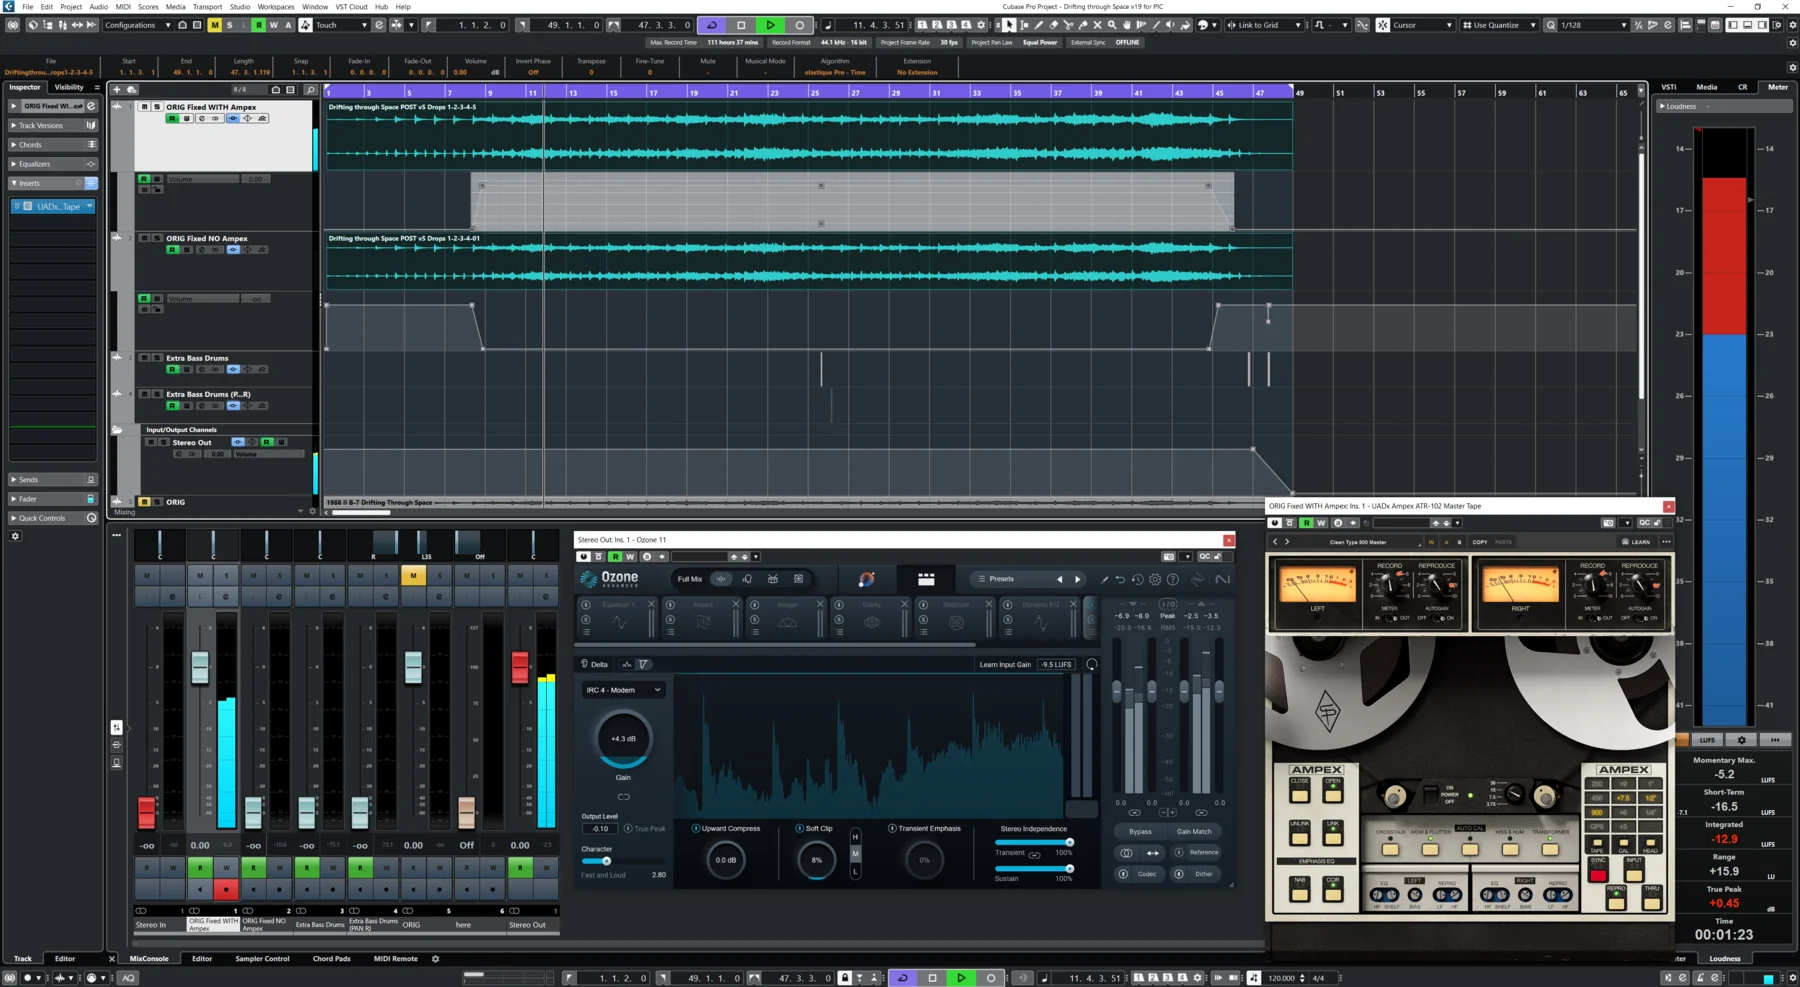Screen dimensions: 1800x987
Task: Select the Eraser tool in the project toolbar
Action: tap(1054, 25)
